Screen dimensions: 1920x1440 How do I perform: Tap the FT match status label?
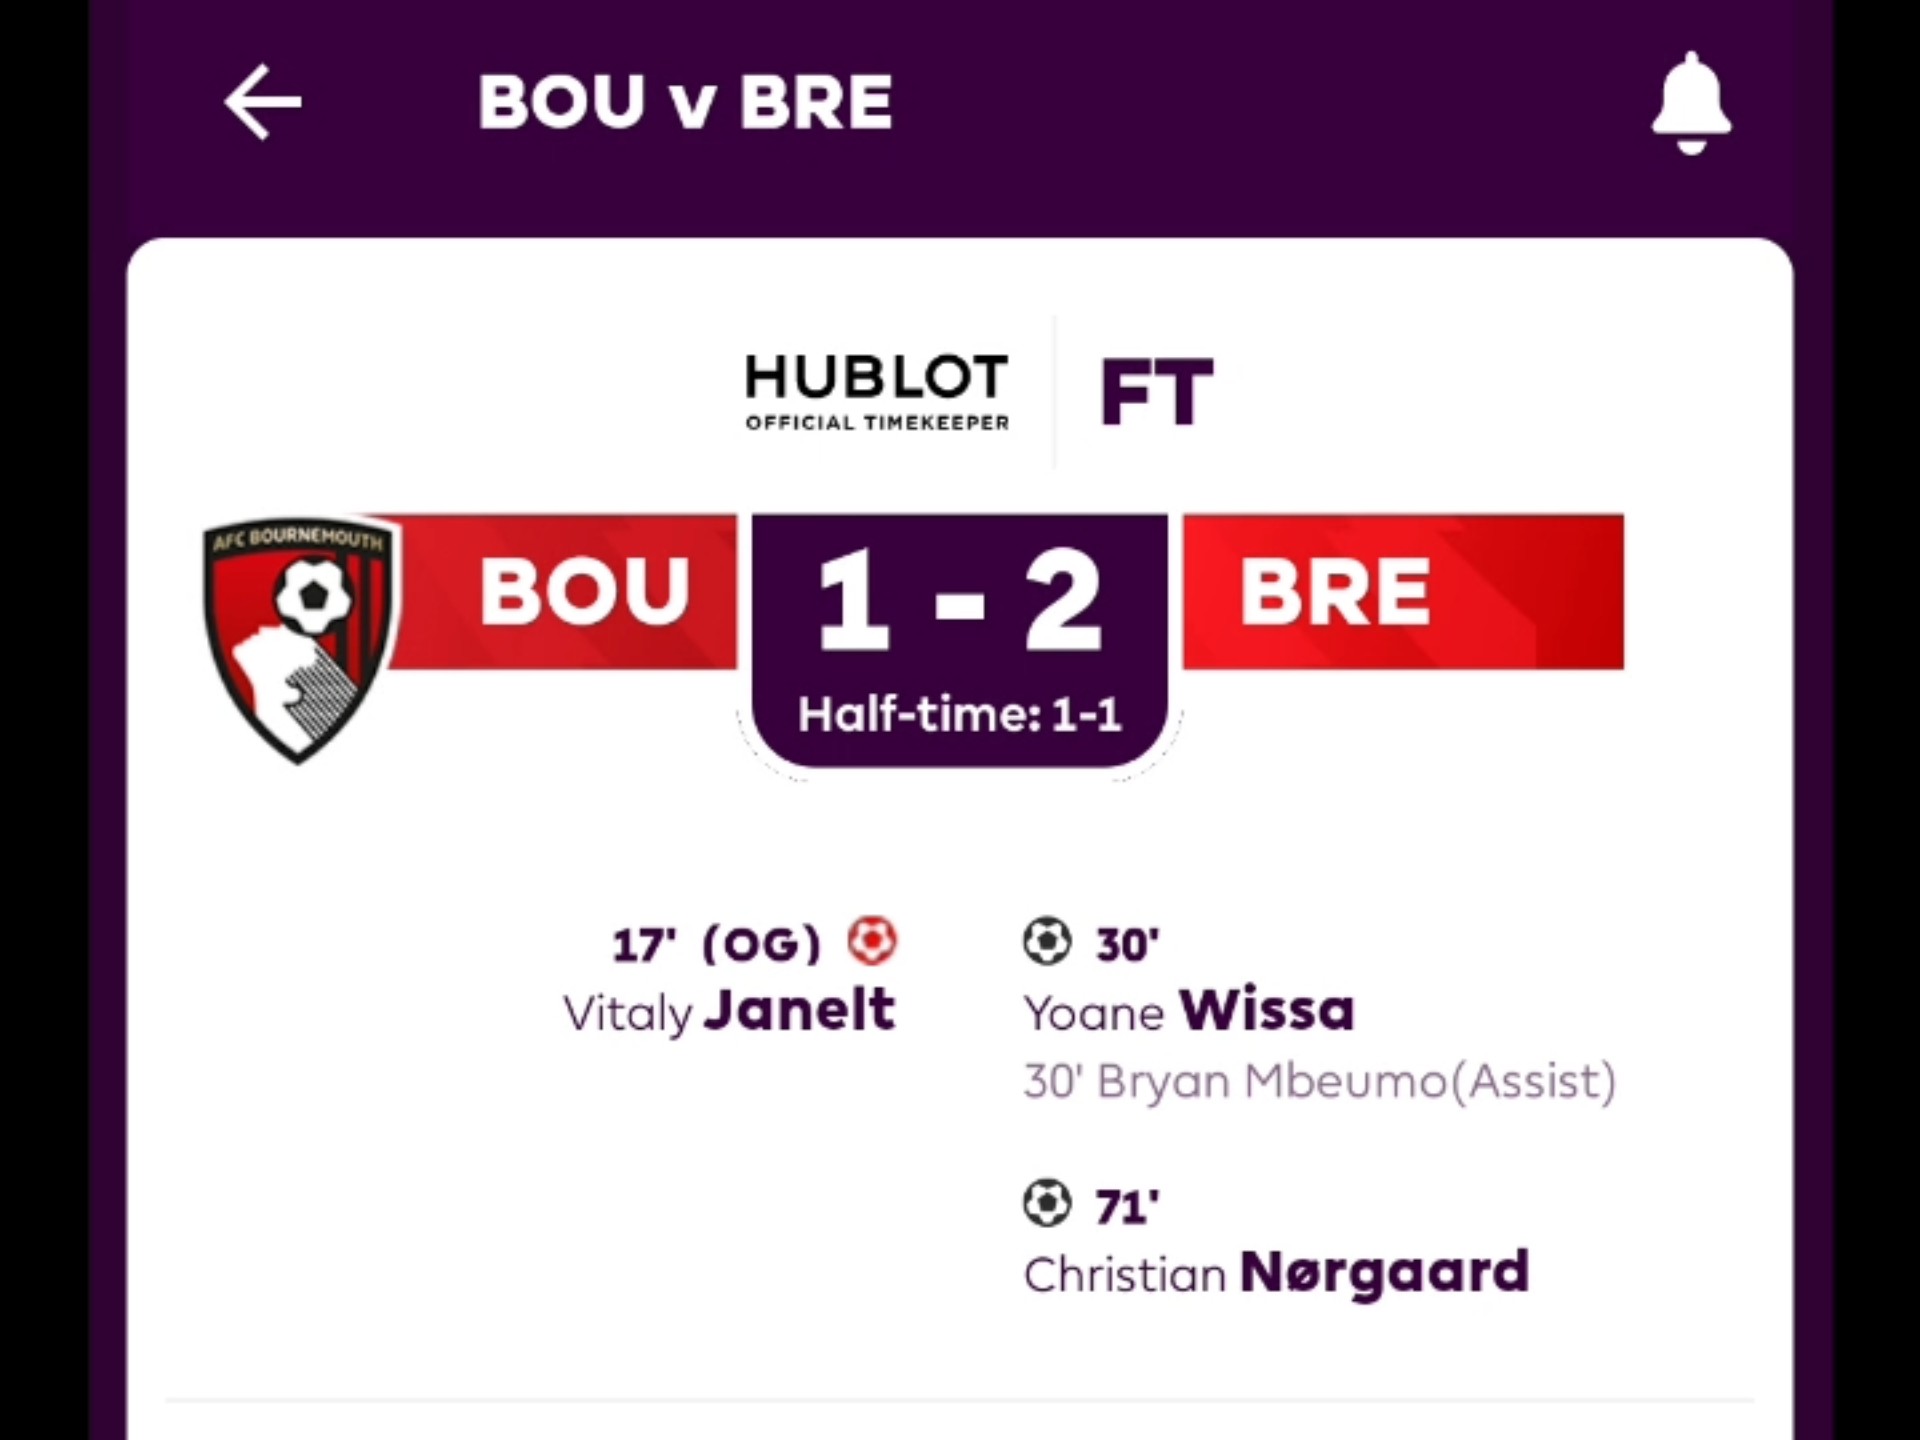pyautogui.click(x=1156, y=393)
